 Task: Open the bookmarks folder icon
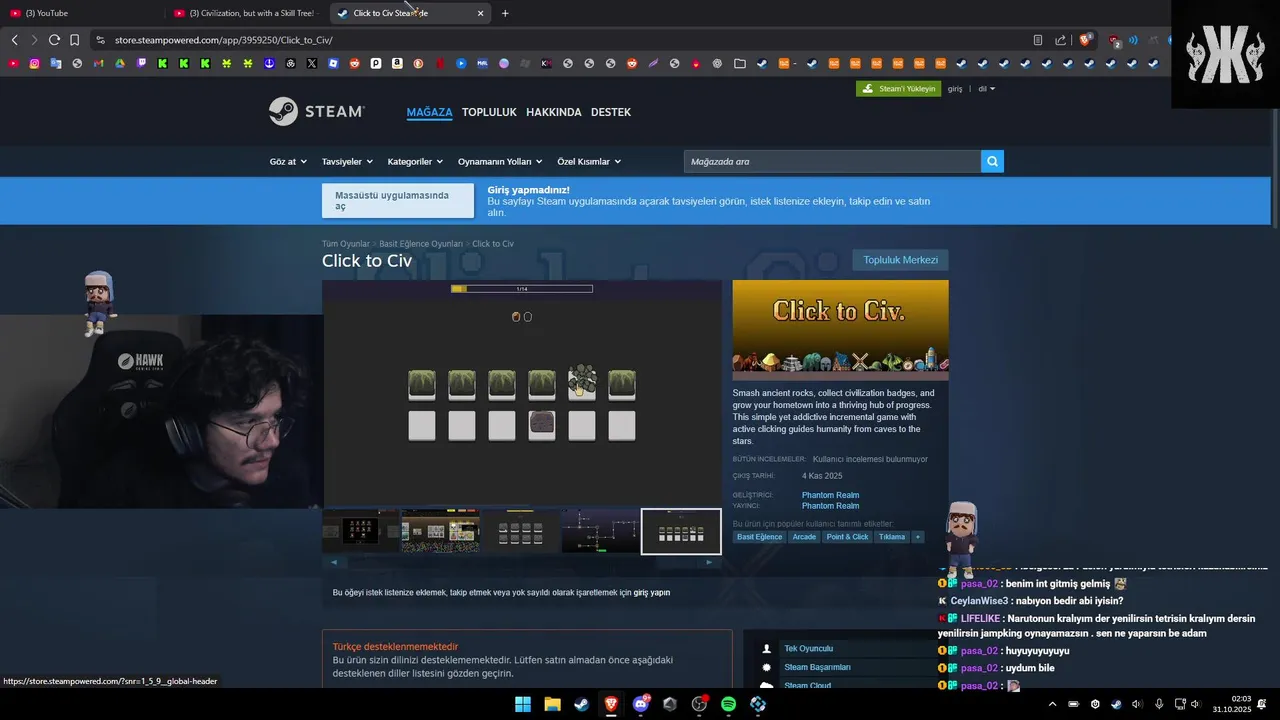tap(740, 63)
